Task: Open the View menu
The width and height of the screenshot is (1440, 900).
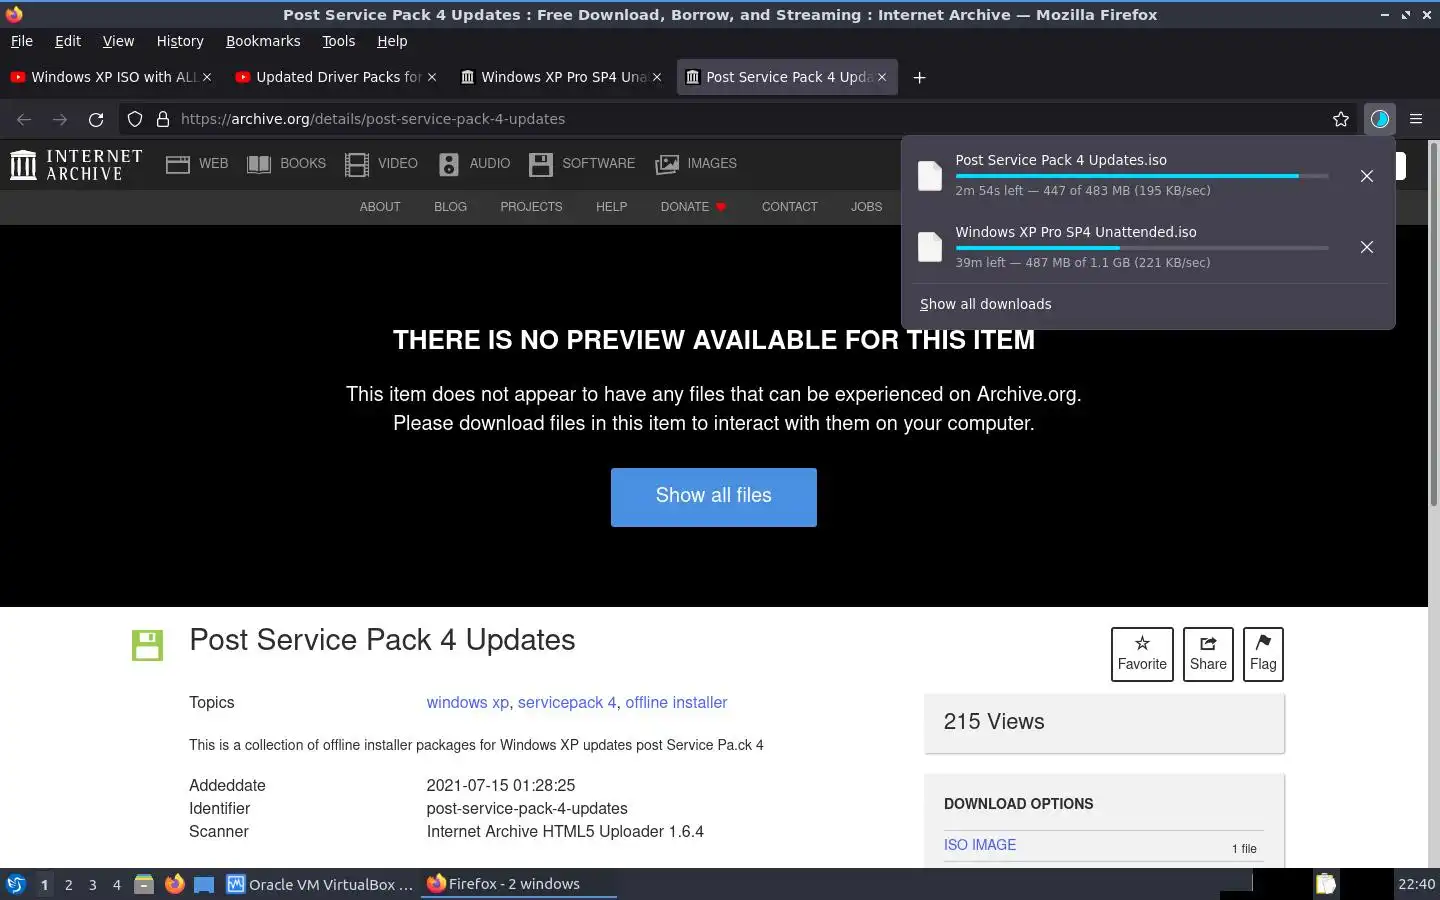Action: click(x=118, y=41)
